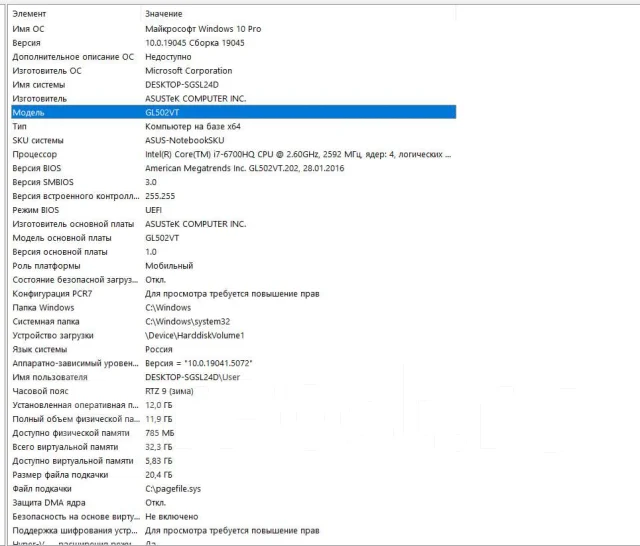Click value 'DESKTOP-SGSL24D' in Имя системы row
This screenshot has height=546, width=640.
click(182, 85)
